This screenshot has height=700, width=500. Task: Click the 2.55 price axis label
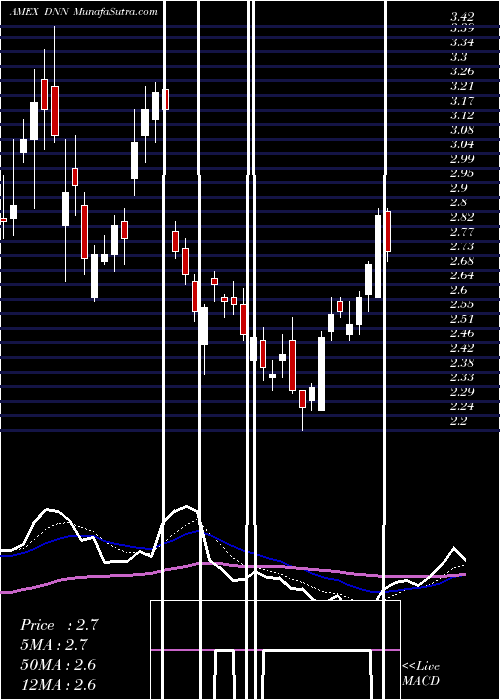pyautogui.click(x=462, y=304)
